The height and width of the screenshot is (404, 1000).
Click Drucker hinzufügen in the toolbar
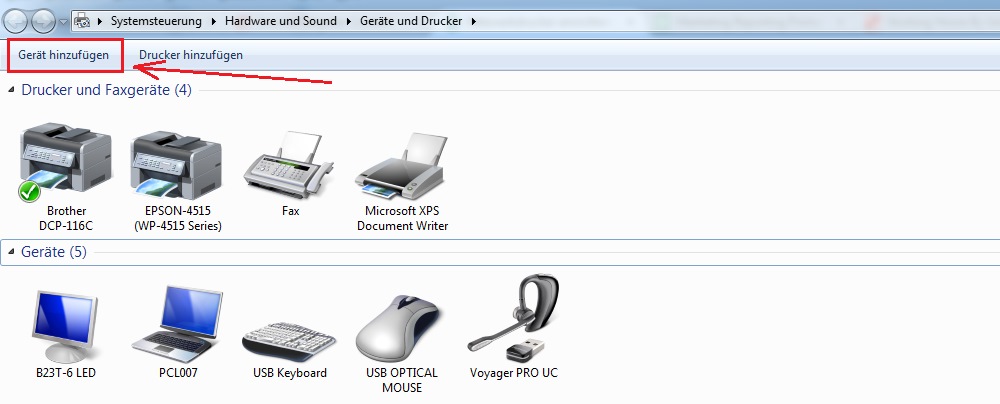point(191,55)
